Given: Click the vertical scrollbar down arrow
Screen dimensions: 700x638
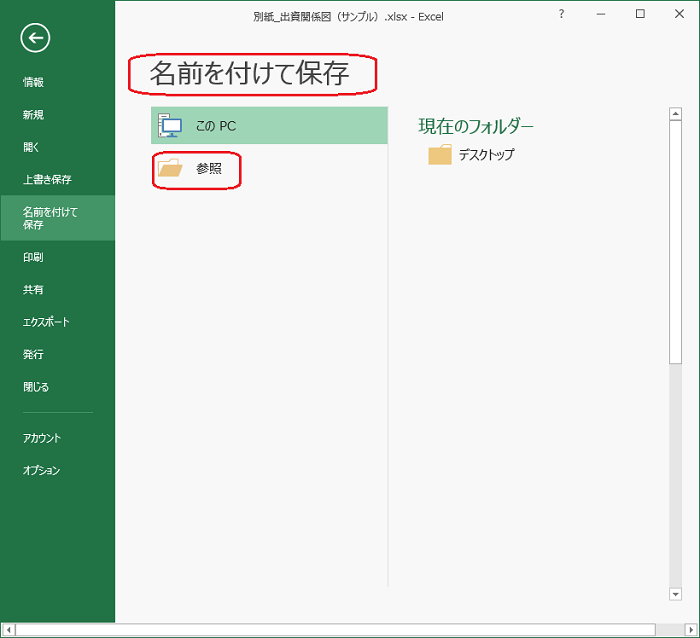Looking at the screenshot, I should 675,594.
